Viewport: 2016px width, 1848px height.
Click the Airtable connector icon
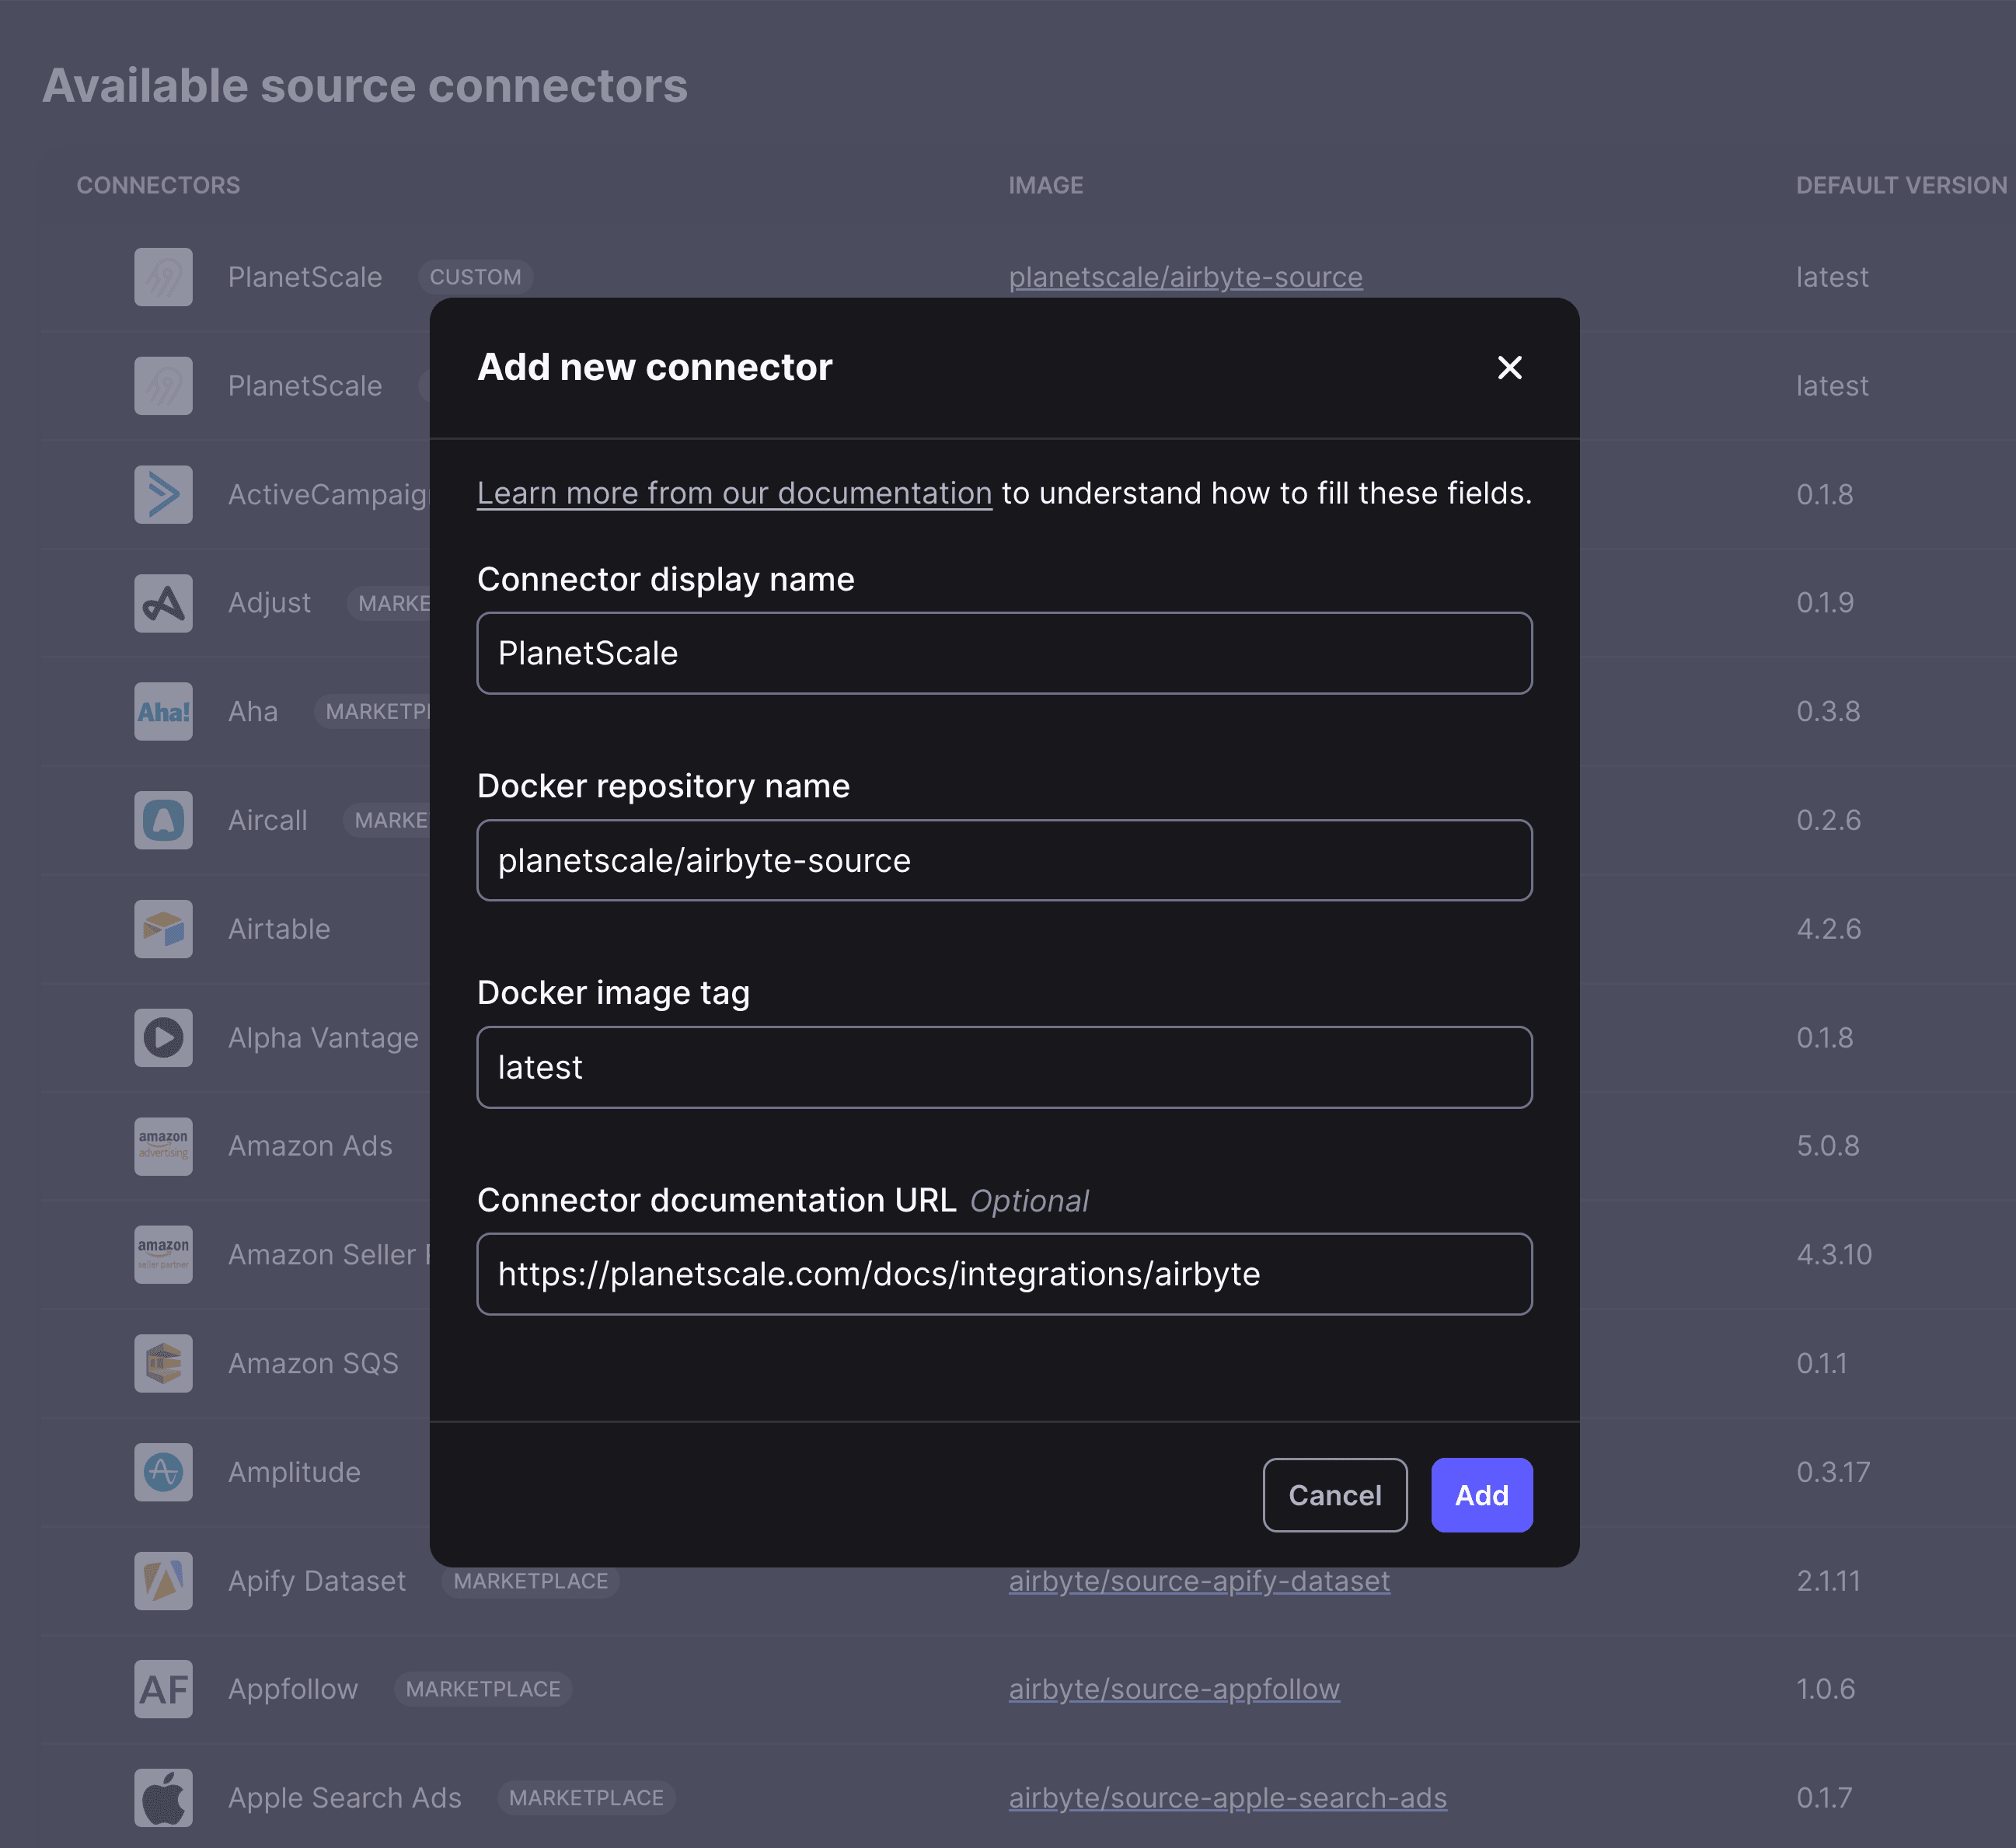(x=164, y=929)
